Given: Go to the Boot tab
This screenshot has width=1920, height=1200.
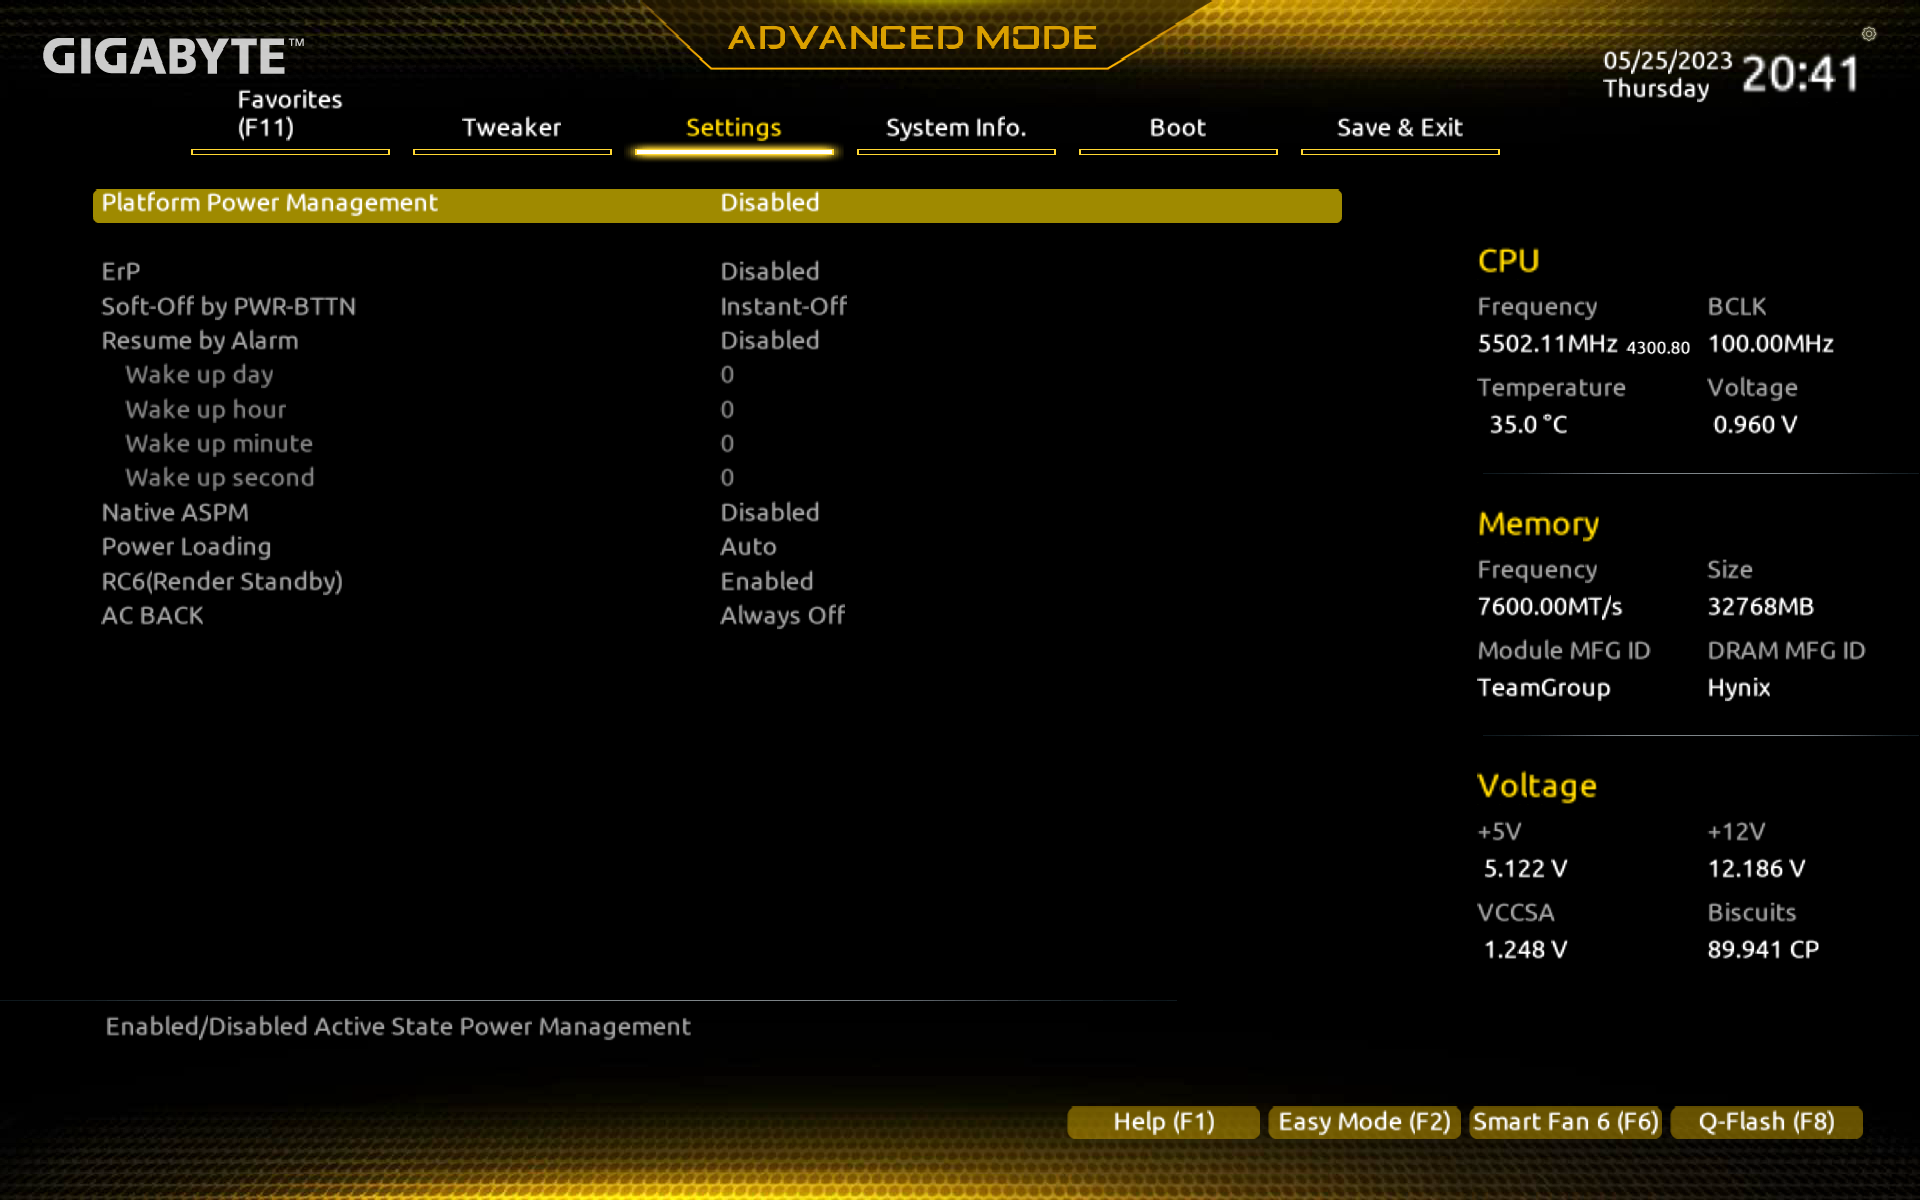Looking at the screenshot, I should coord(1177,128).
